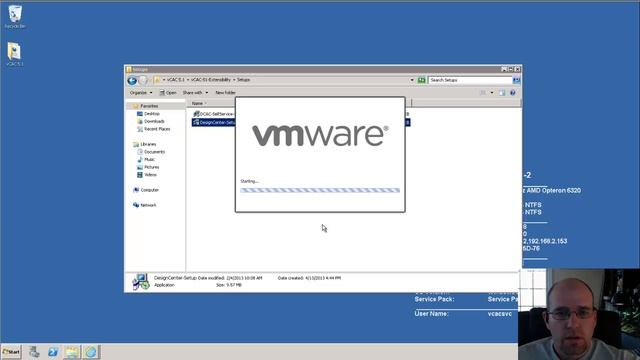
Task: Click the 'Starting...' status text
Action: [249, 181]
